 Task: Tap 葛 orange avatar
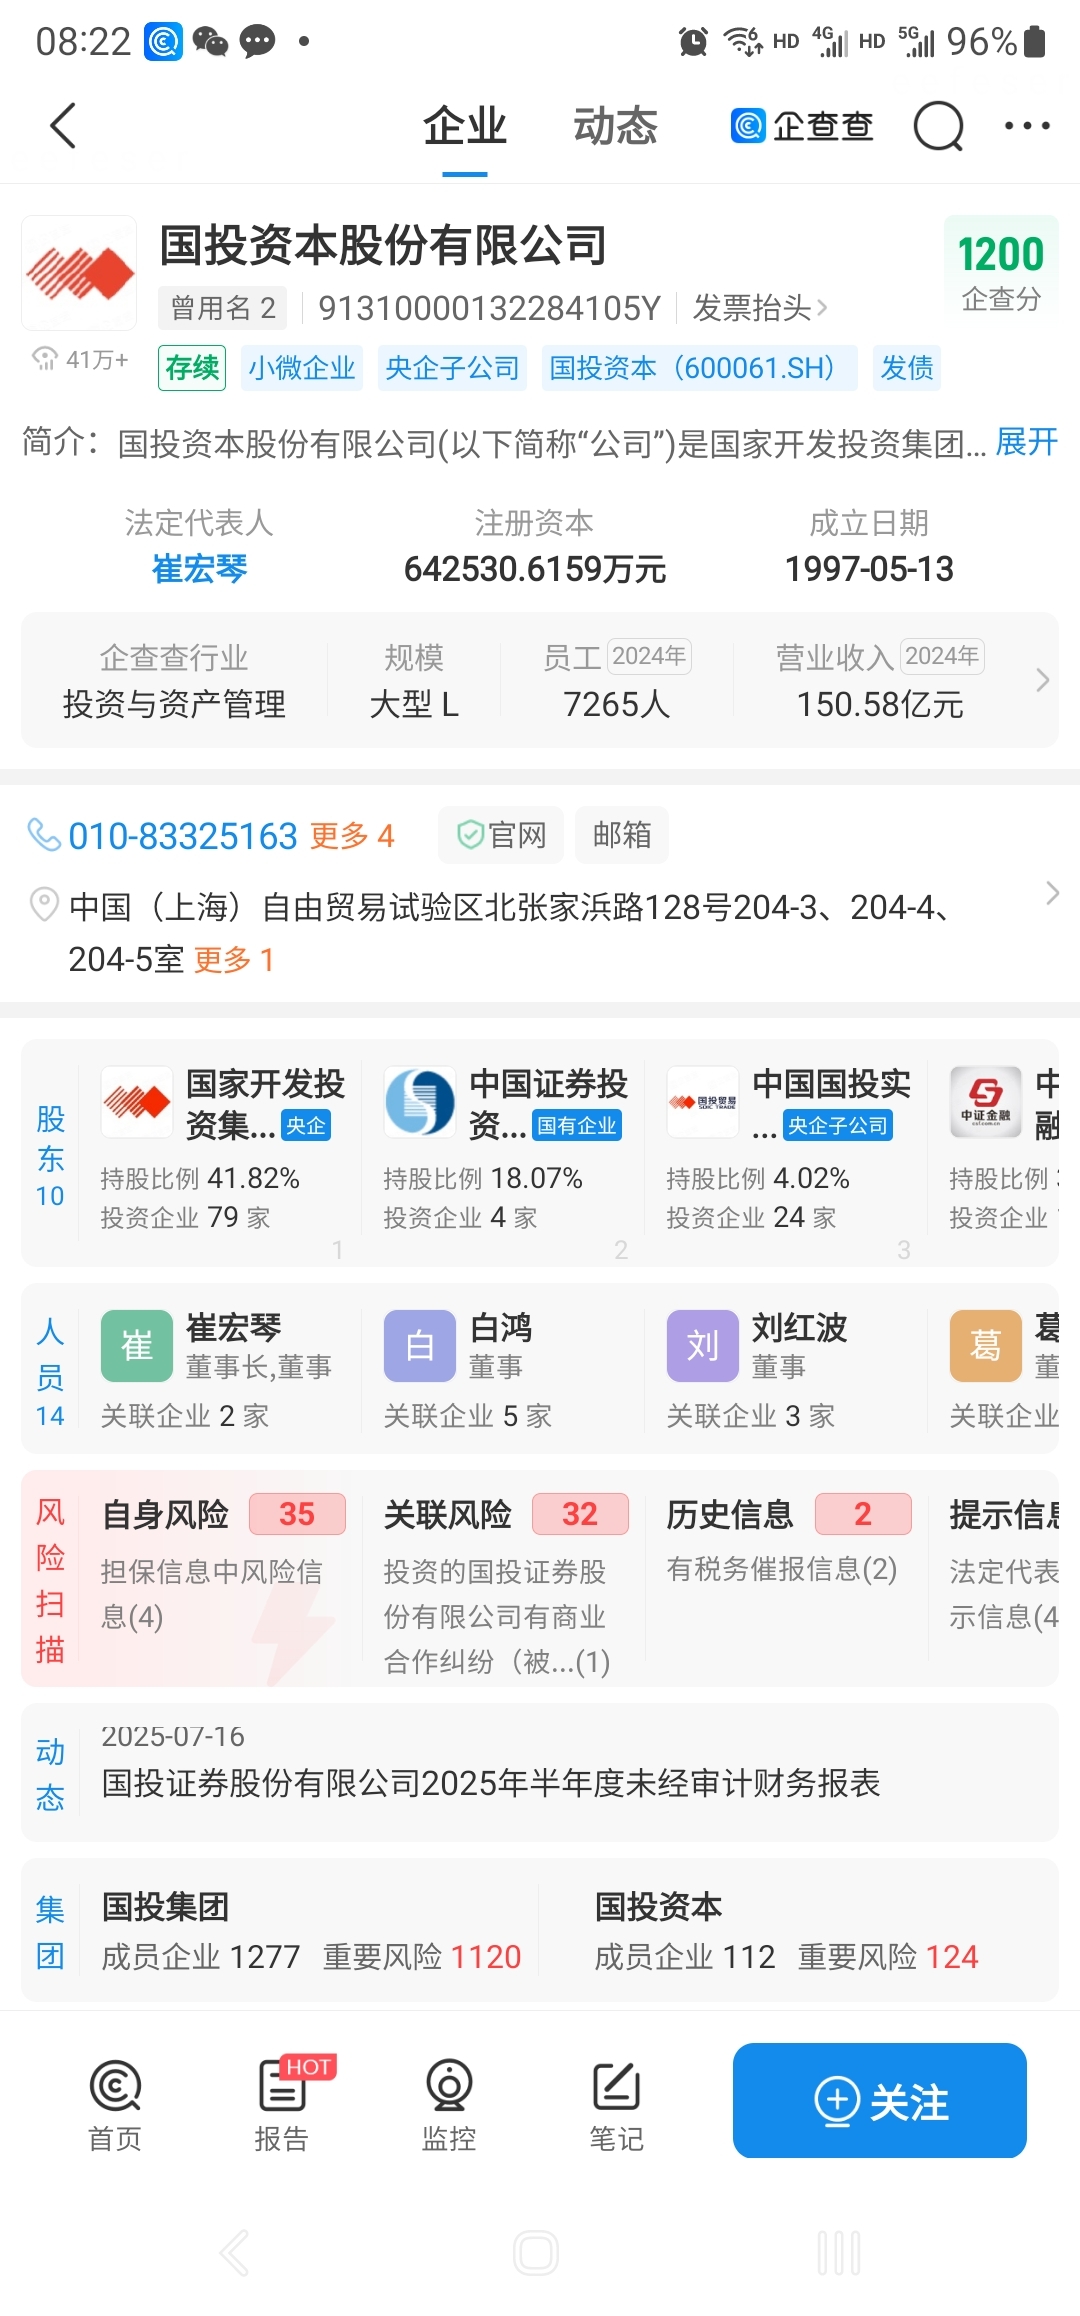986,1346
